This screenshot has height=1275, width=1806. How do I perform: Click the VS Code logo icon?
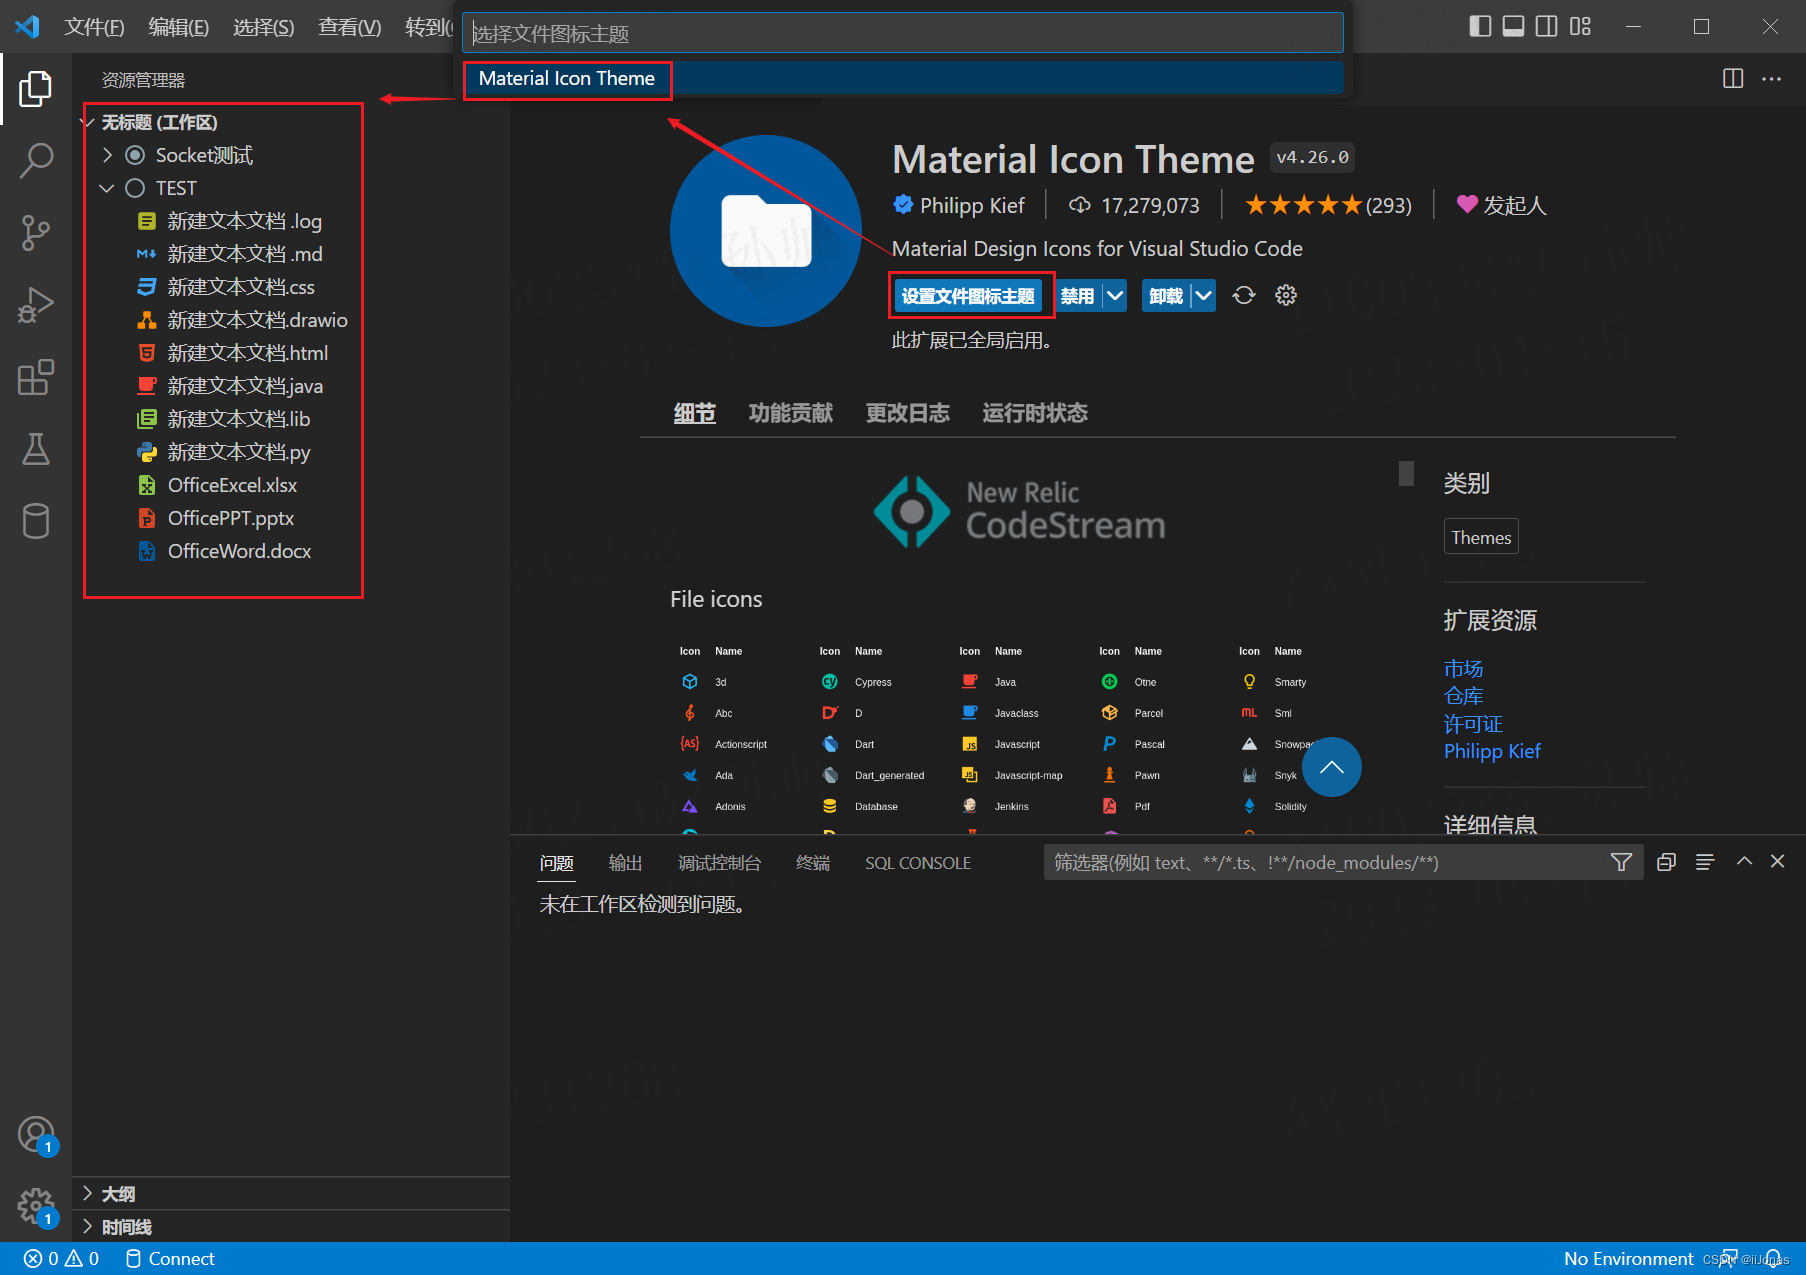tap(27, 26)
